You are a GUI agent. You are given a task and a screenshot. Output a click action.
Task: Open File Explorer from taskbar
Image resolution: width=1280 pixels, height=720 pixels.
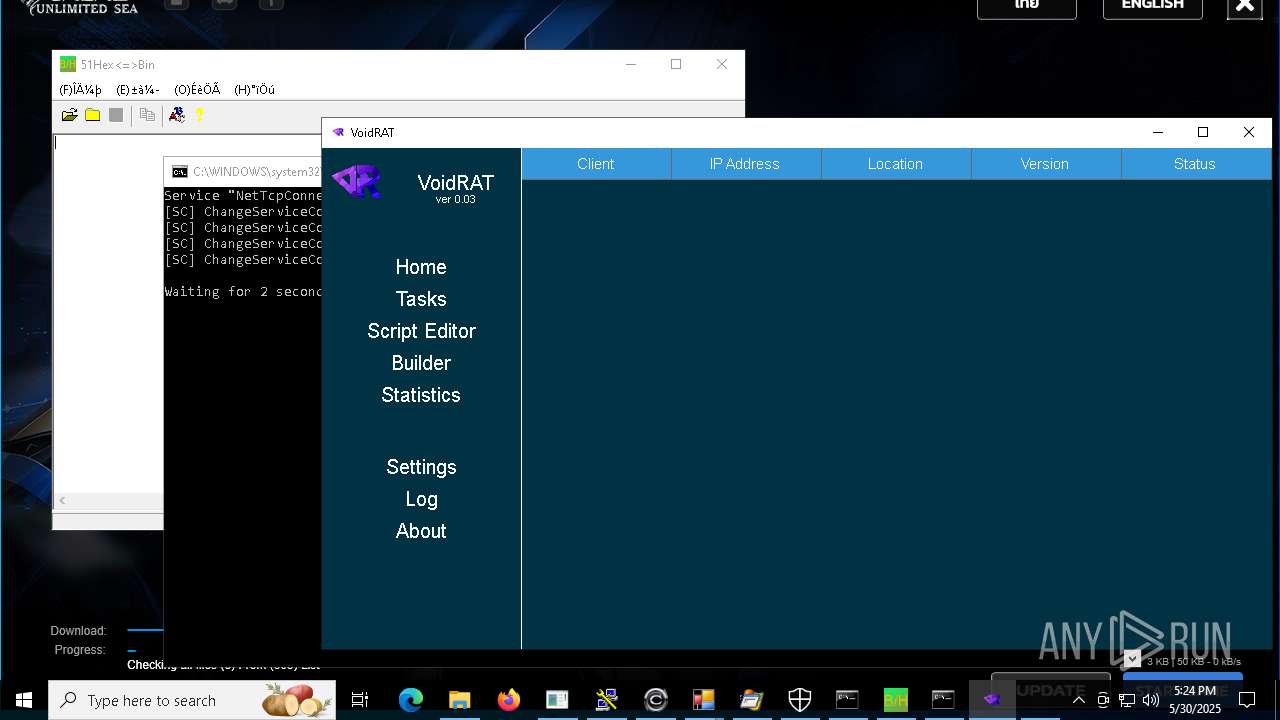[459, 700]
